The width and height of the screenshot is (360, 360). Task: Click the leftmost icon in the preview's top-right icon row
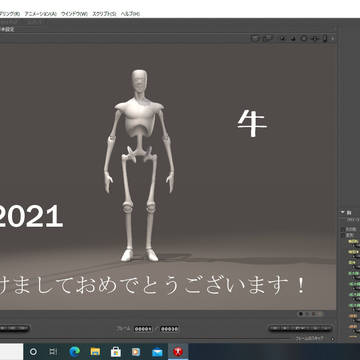click(x=256, y=38)
